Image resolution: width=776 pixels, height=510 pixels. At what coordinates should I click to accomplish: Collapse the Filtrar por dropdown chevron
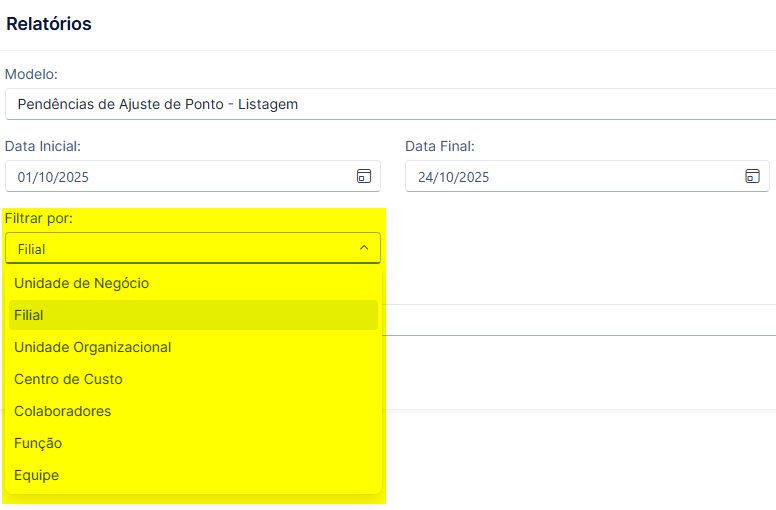click(364, 247)
